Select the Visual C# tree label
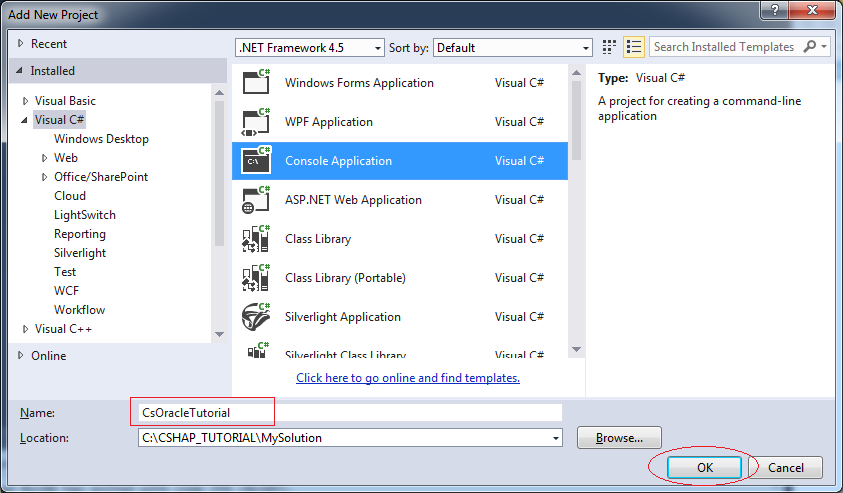This screenshot has width=843, height=493. tap(59, 120)
